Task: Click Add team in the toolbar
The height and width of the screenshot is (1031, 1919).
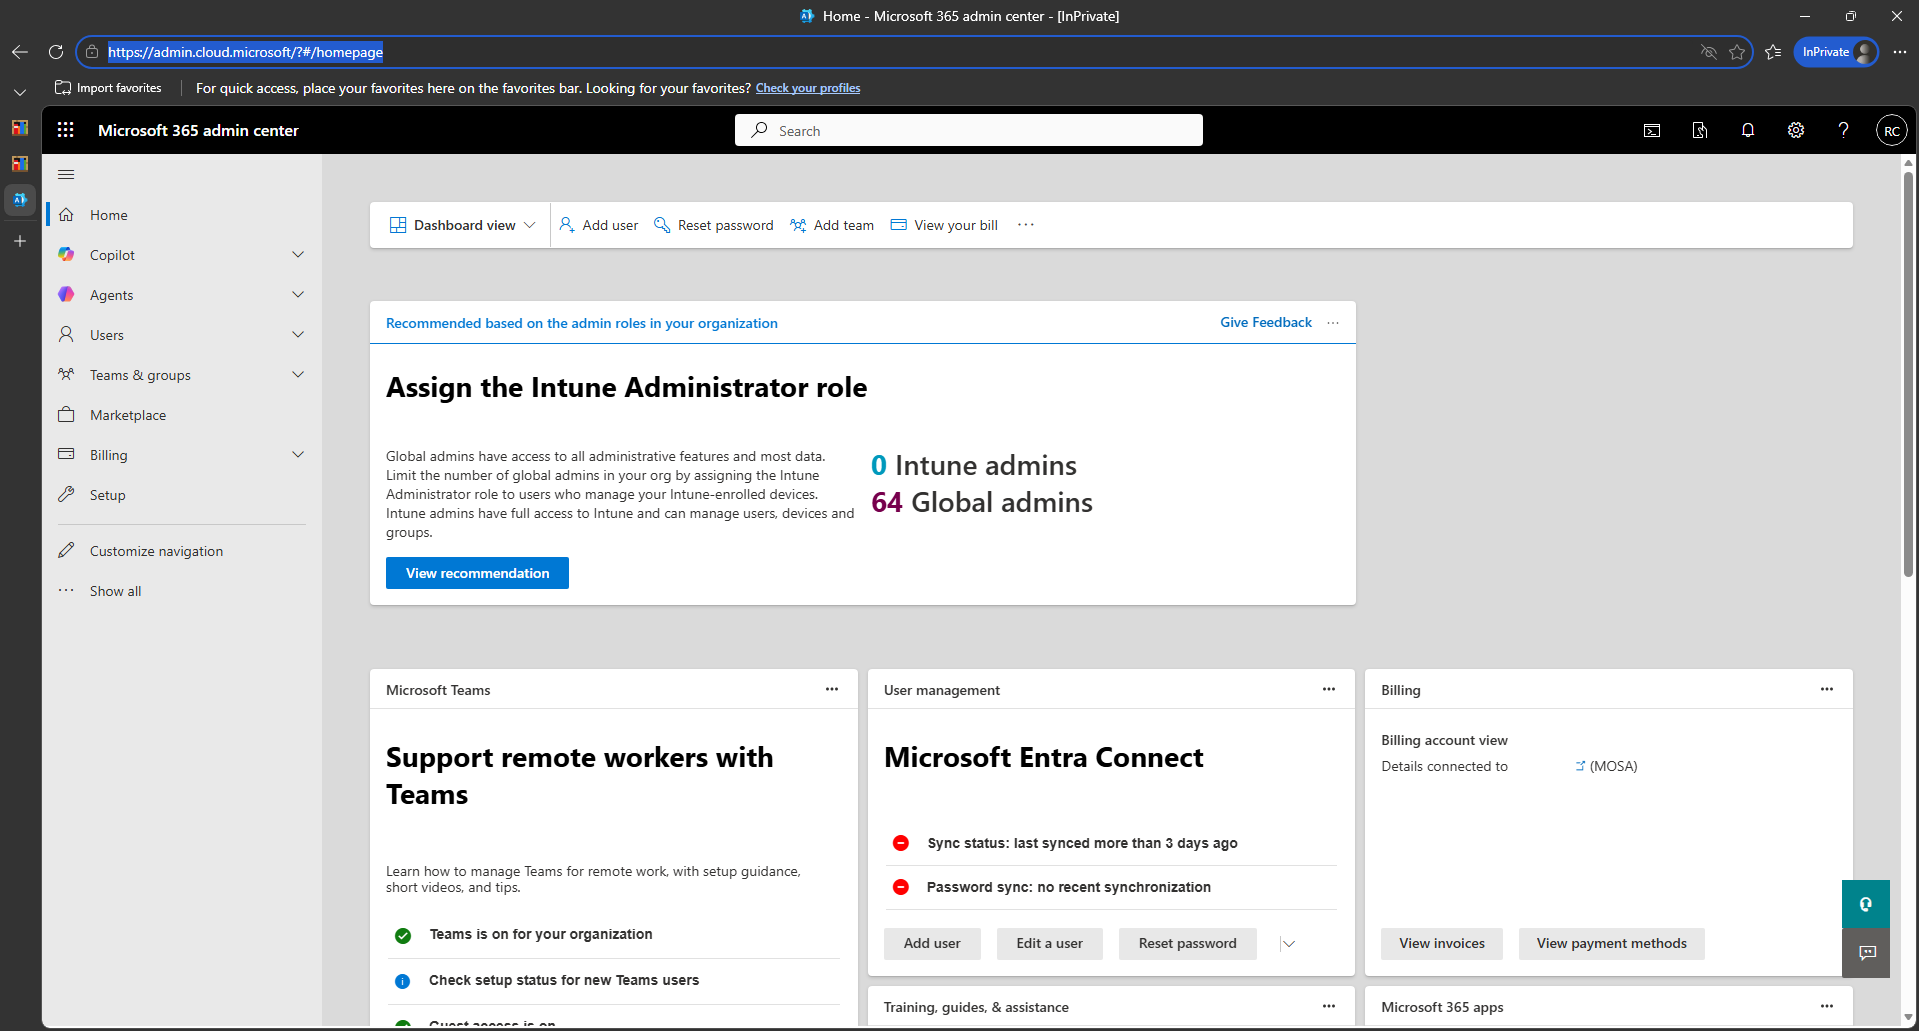Action: [832, 225]
